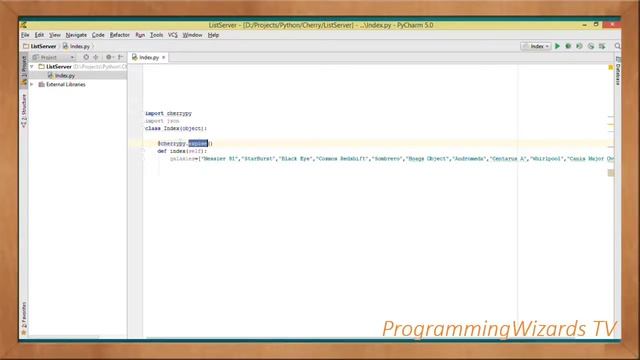The width and height of the screenshot is (640, 360).
Task: Minimize the PyCharm window
Action: point(584,25)
